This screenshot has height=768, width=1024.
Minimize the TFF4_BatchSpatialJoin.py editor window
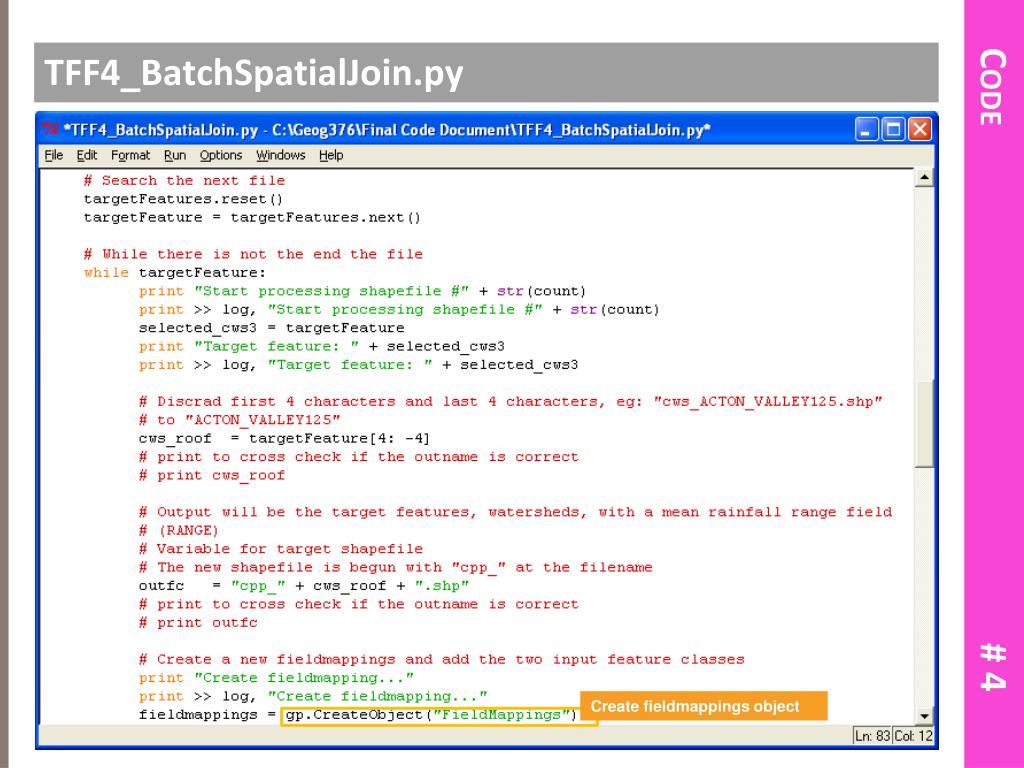[867, 129]
